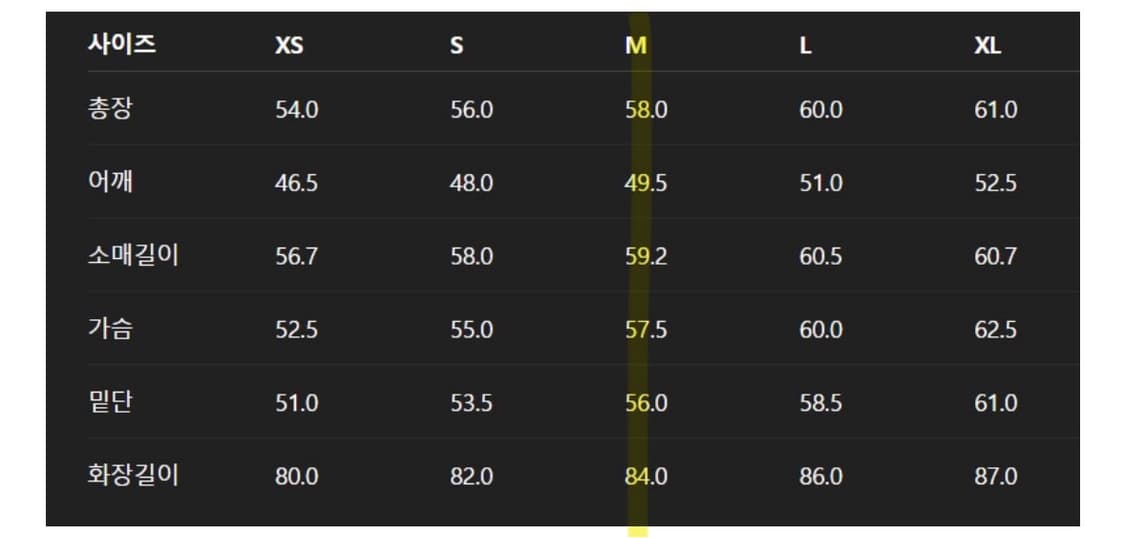Select the 84.0 value in M column
This screenshot has height=538, width=1125.
click(646, 476)
